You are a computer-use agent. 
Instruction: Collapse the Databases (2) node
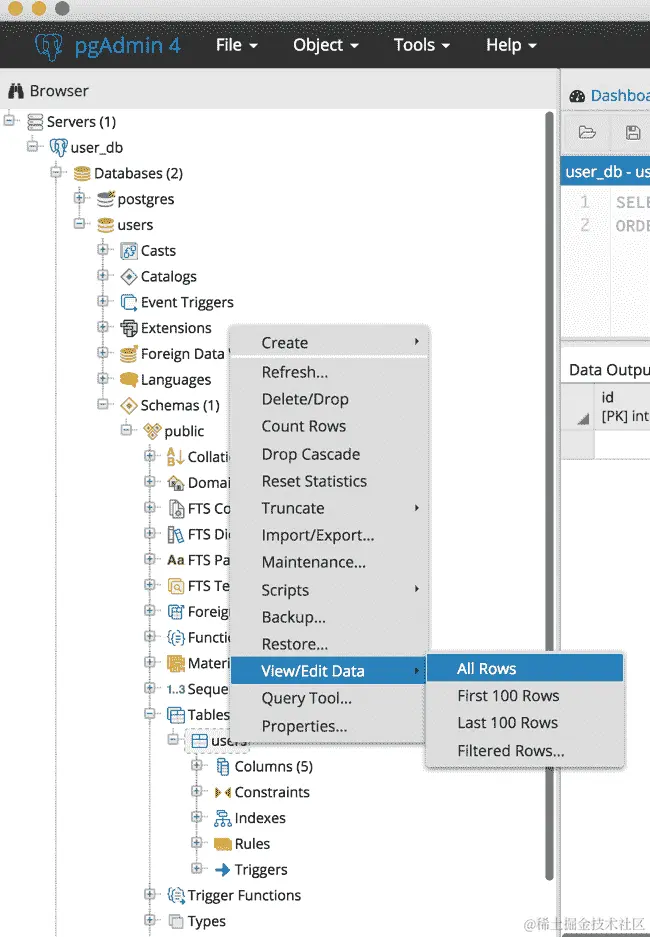pyautogui.click(x=56, y=172)
